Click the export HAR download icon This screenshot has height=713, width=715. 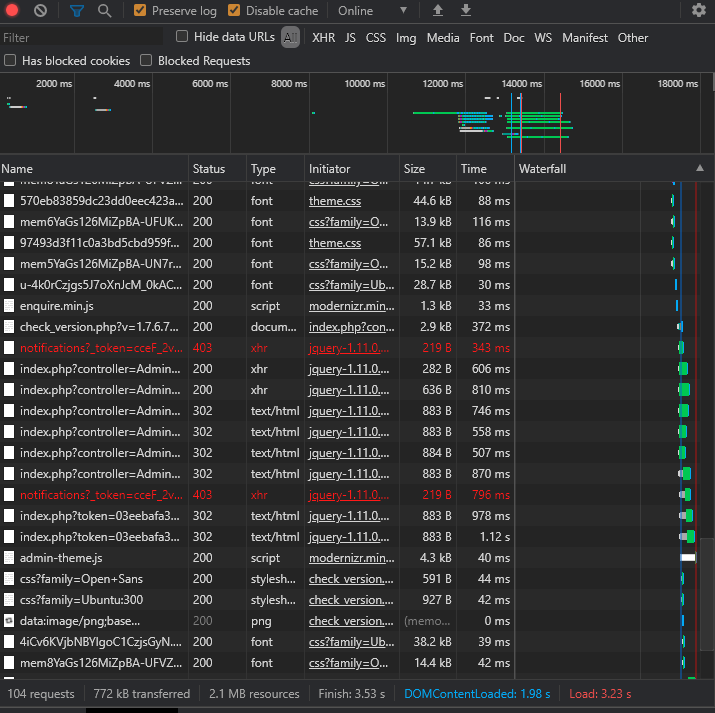tap(465, 11)
